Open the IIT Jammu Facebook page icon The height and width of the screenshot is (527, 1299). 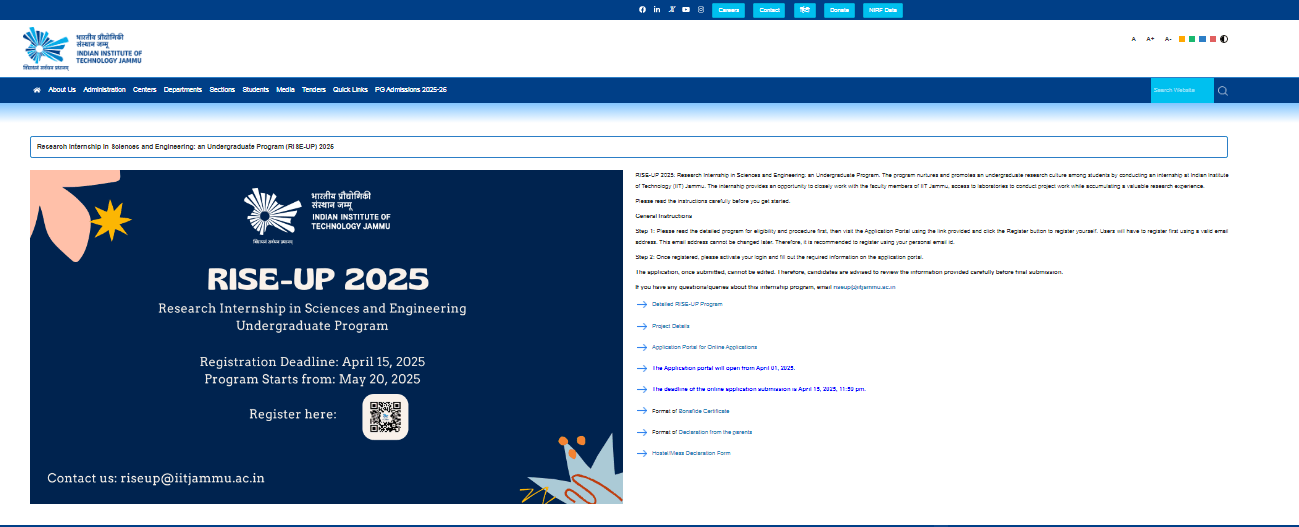click(642, 10)
